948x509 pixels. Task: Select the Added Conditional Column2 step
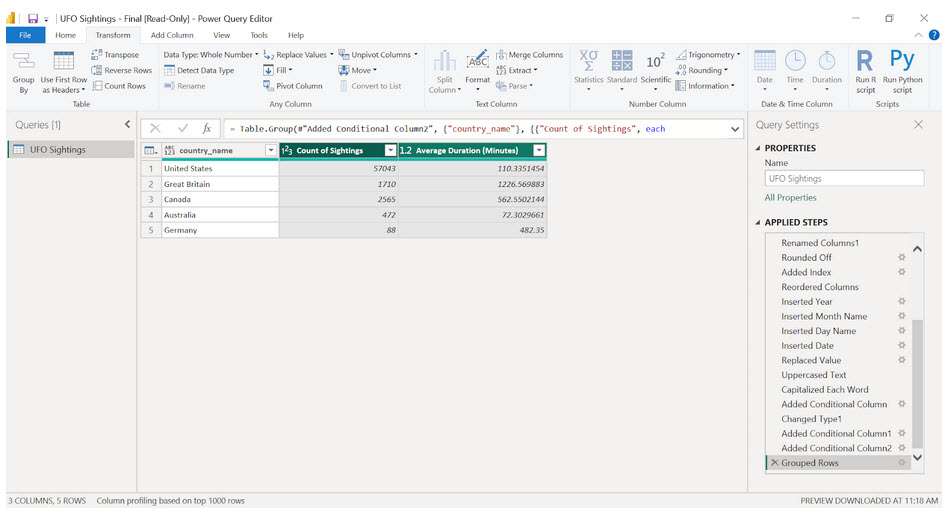pos(836,448)
